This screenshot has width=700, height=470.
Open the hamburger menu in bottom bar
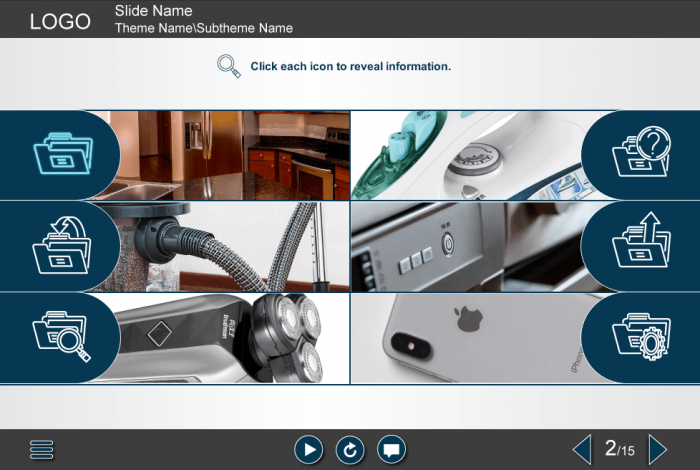point(42,449)
